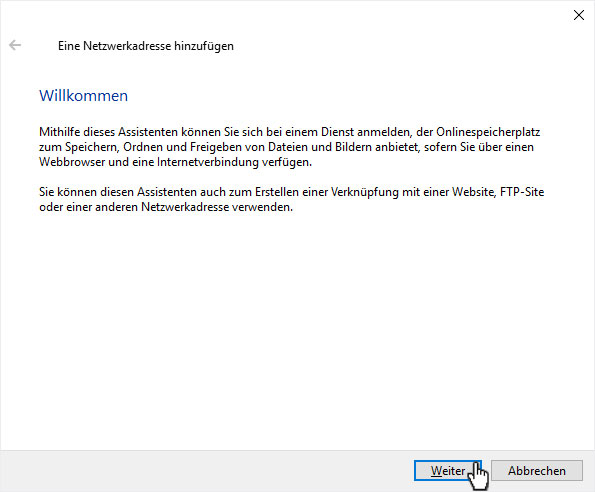Viewport: 595px width, 492px height.
Task: Click the paragraph starting 'Sie können diesen'
Action: point(291,199)
